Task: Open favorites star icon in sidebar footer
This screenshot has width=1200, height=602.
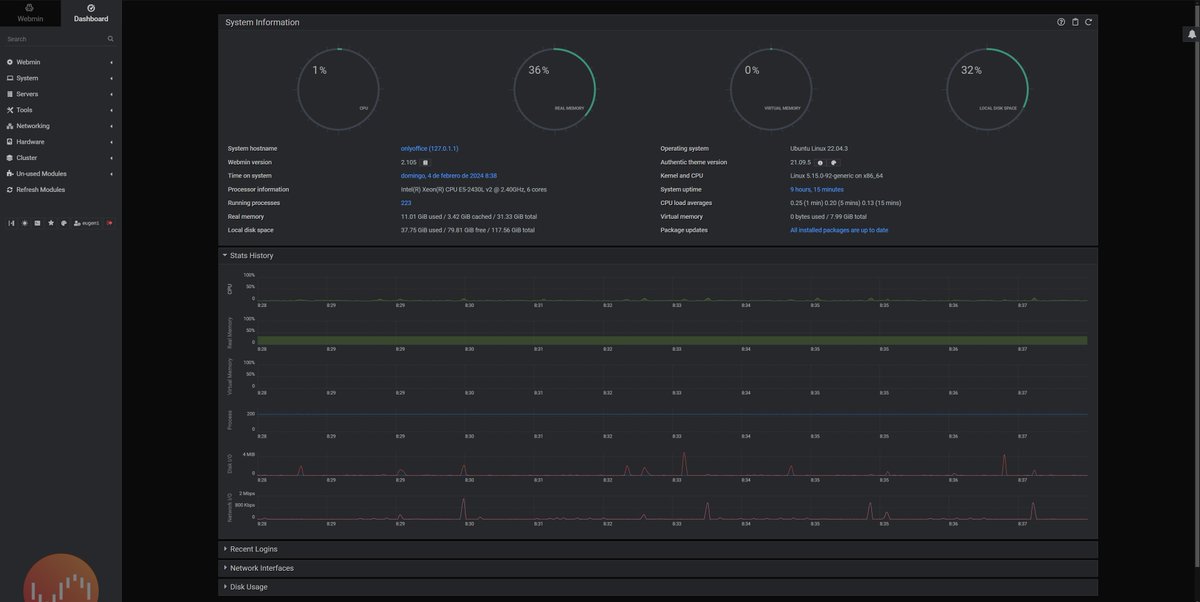Action: pos(51,223)
